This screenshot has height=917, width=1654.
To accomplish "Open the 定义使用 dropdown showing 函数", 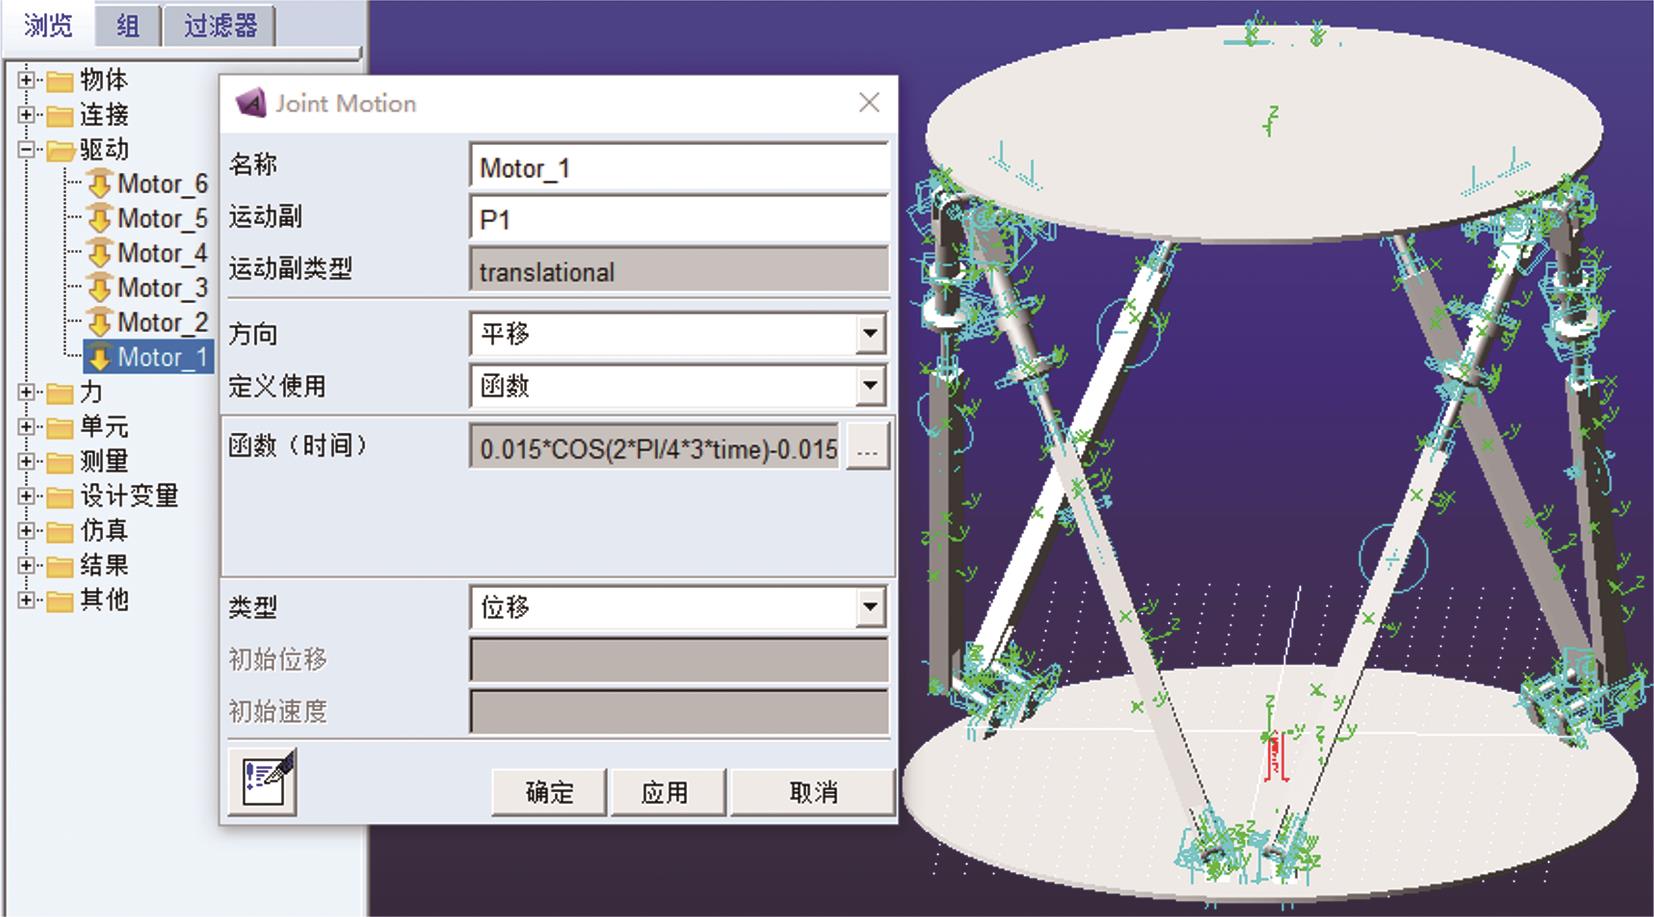I will pyautogui.click(x=870, y=386).
